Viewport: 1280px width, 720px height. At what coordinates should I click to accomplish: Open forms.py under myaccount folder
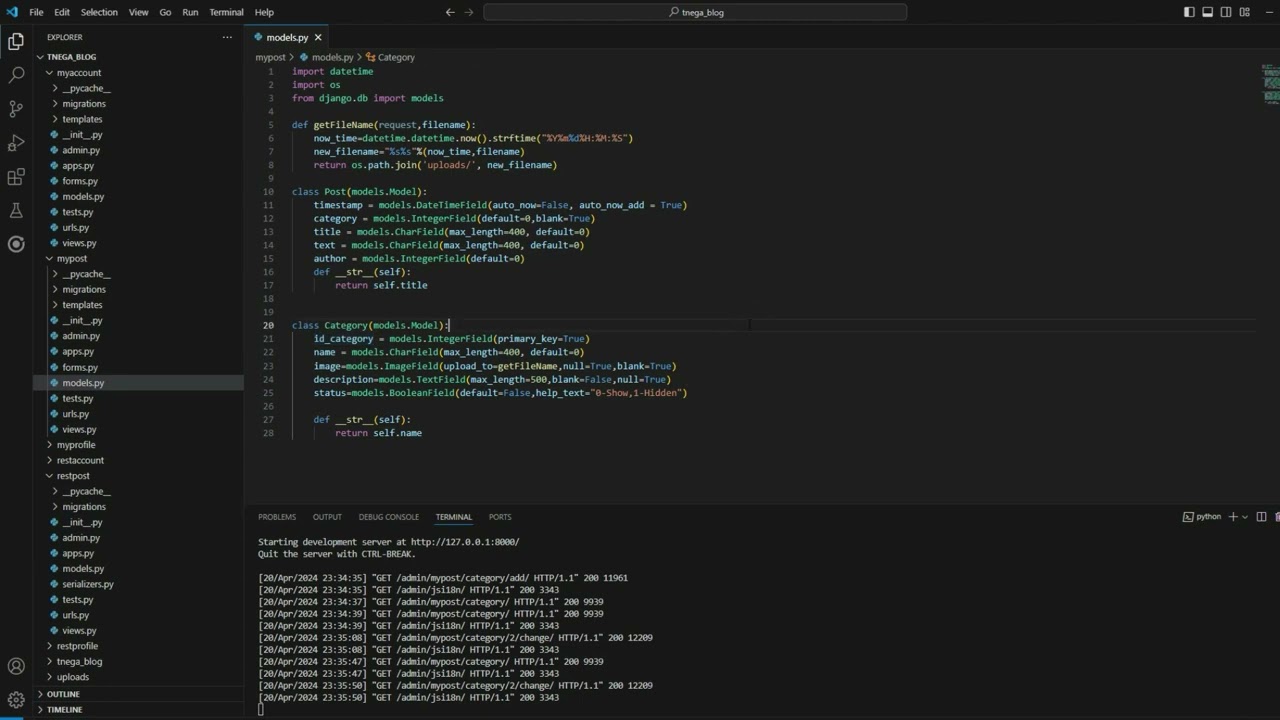(138, 181)
